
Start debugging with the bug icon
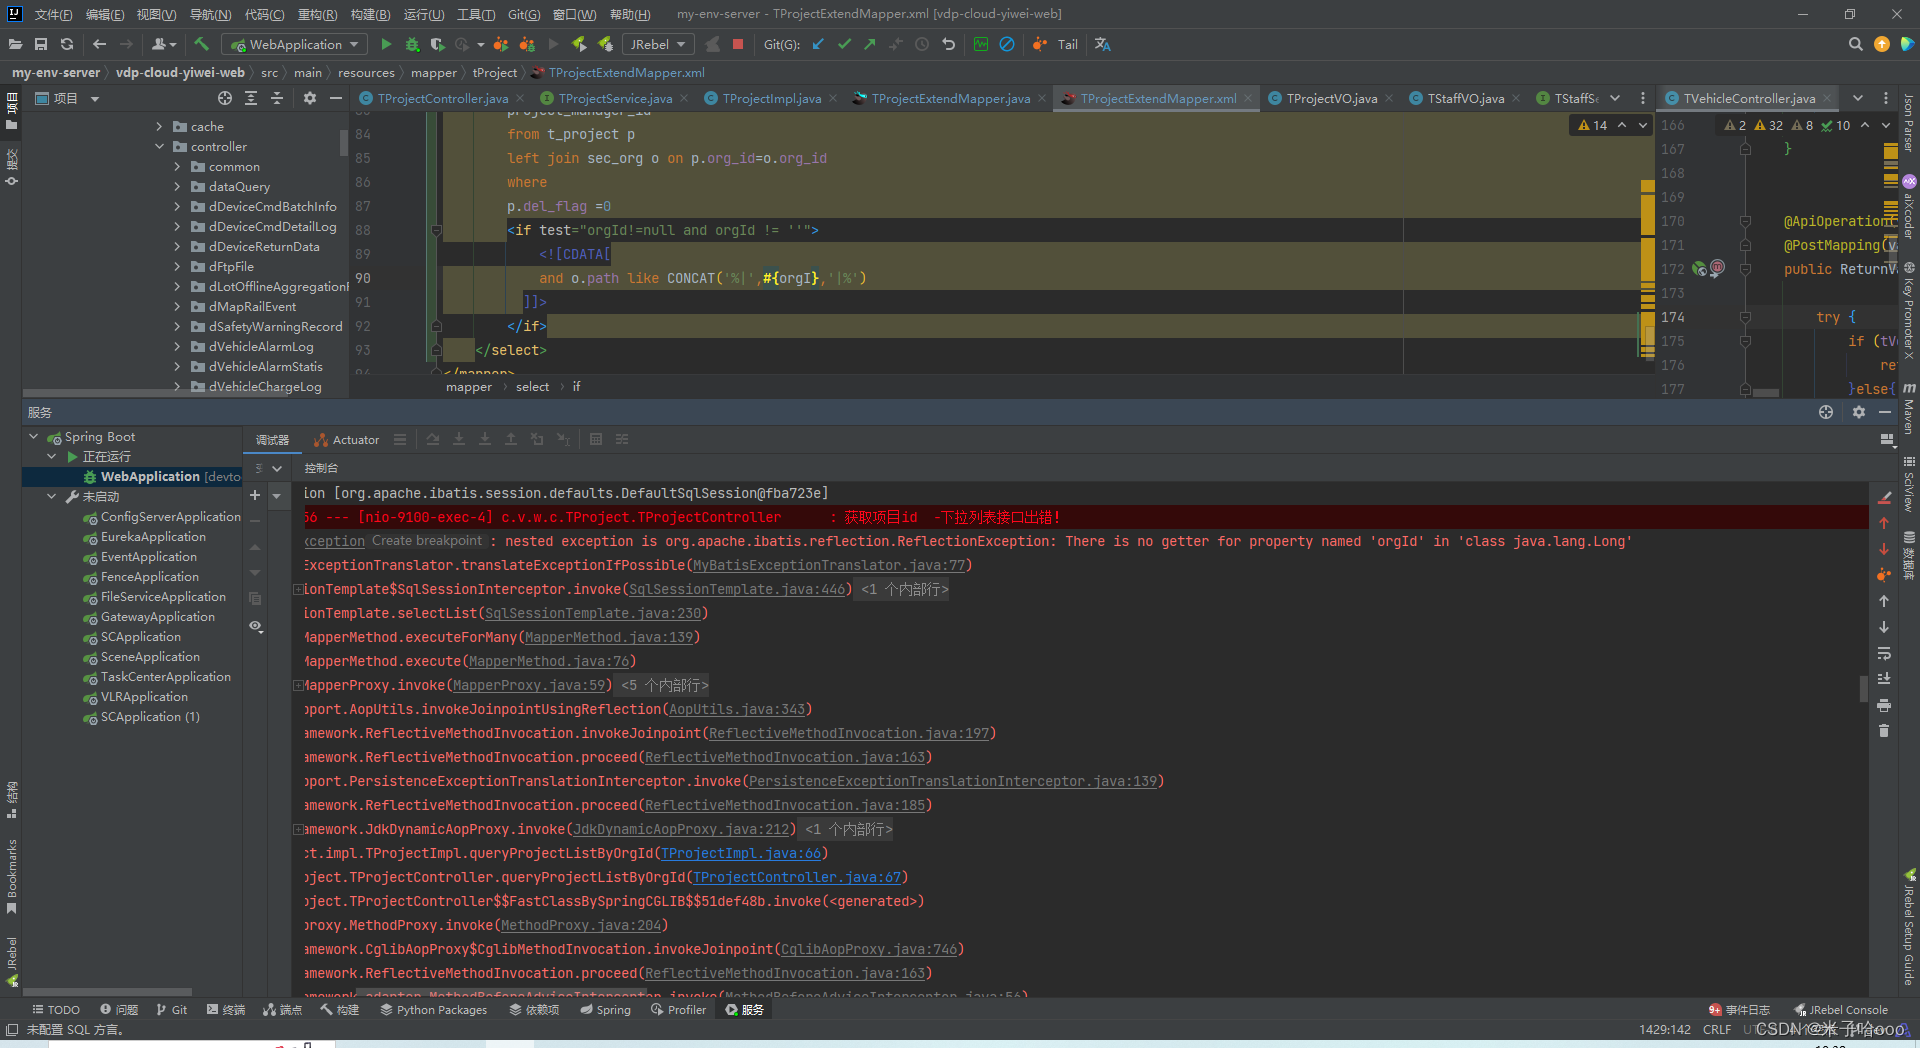pos(411,44)
